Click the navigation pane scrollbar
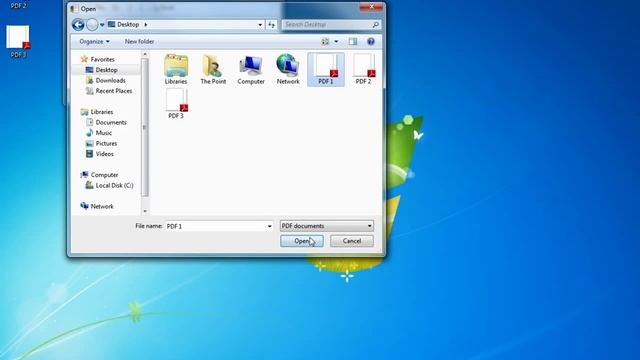This screenshot has height=360, width=640. (x=144, y=127)
